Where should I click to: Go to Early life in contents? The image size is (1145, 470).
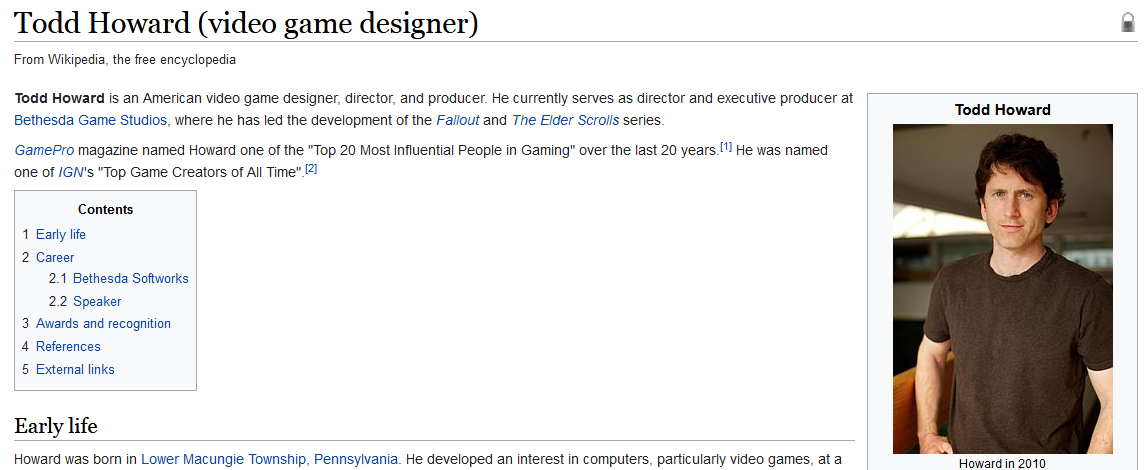click(60, 234)
